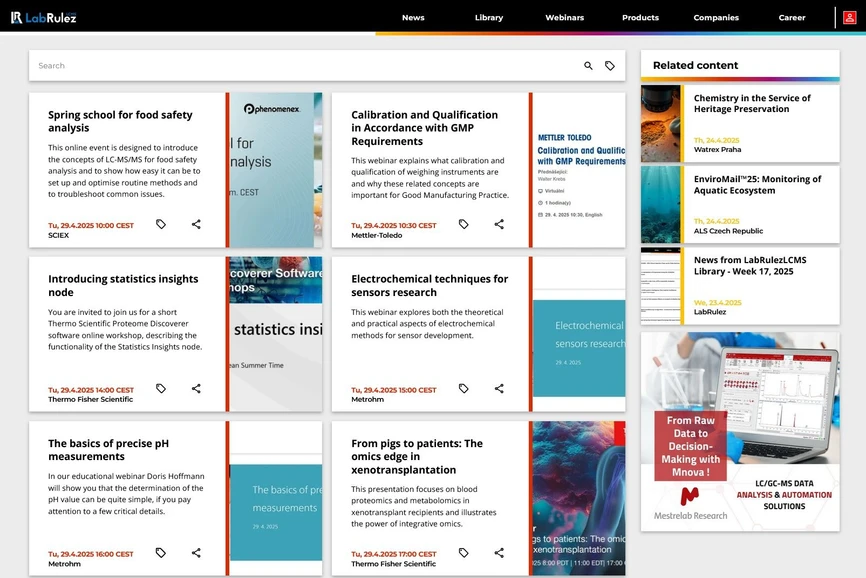Open the tag filter beside the search bar
Viewport: 866px width, 578px height.
point(611,65)
